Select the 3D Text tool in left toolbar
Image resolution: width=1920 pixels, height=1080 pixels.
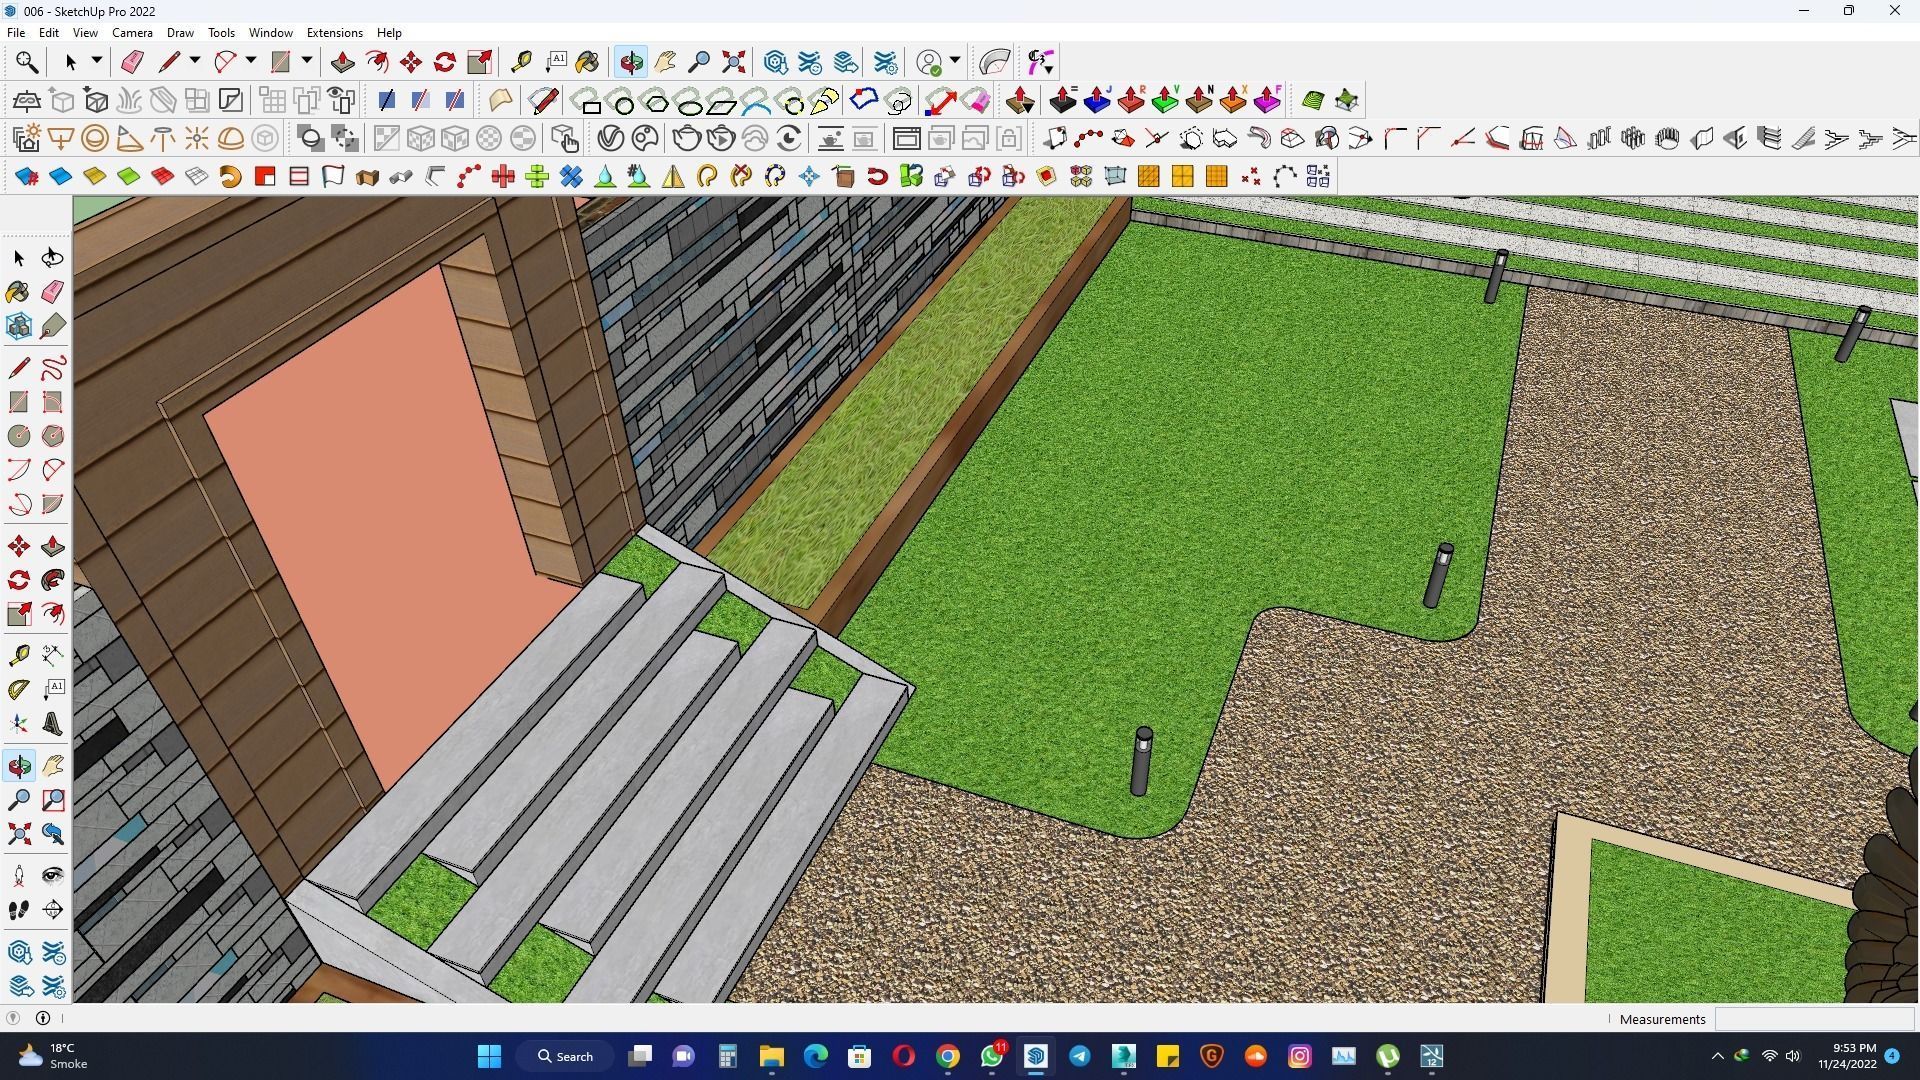pyautogui.click(x=53, y=724)
